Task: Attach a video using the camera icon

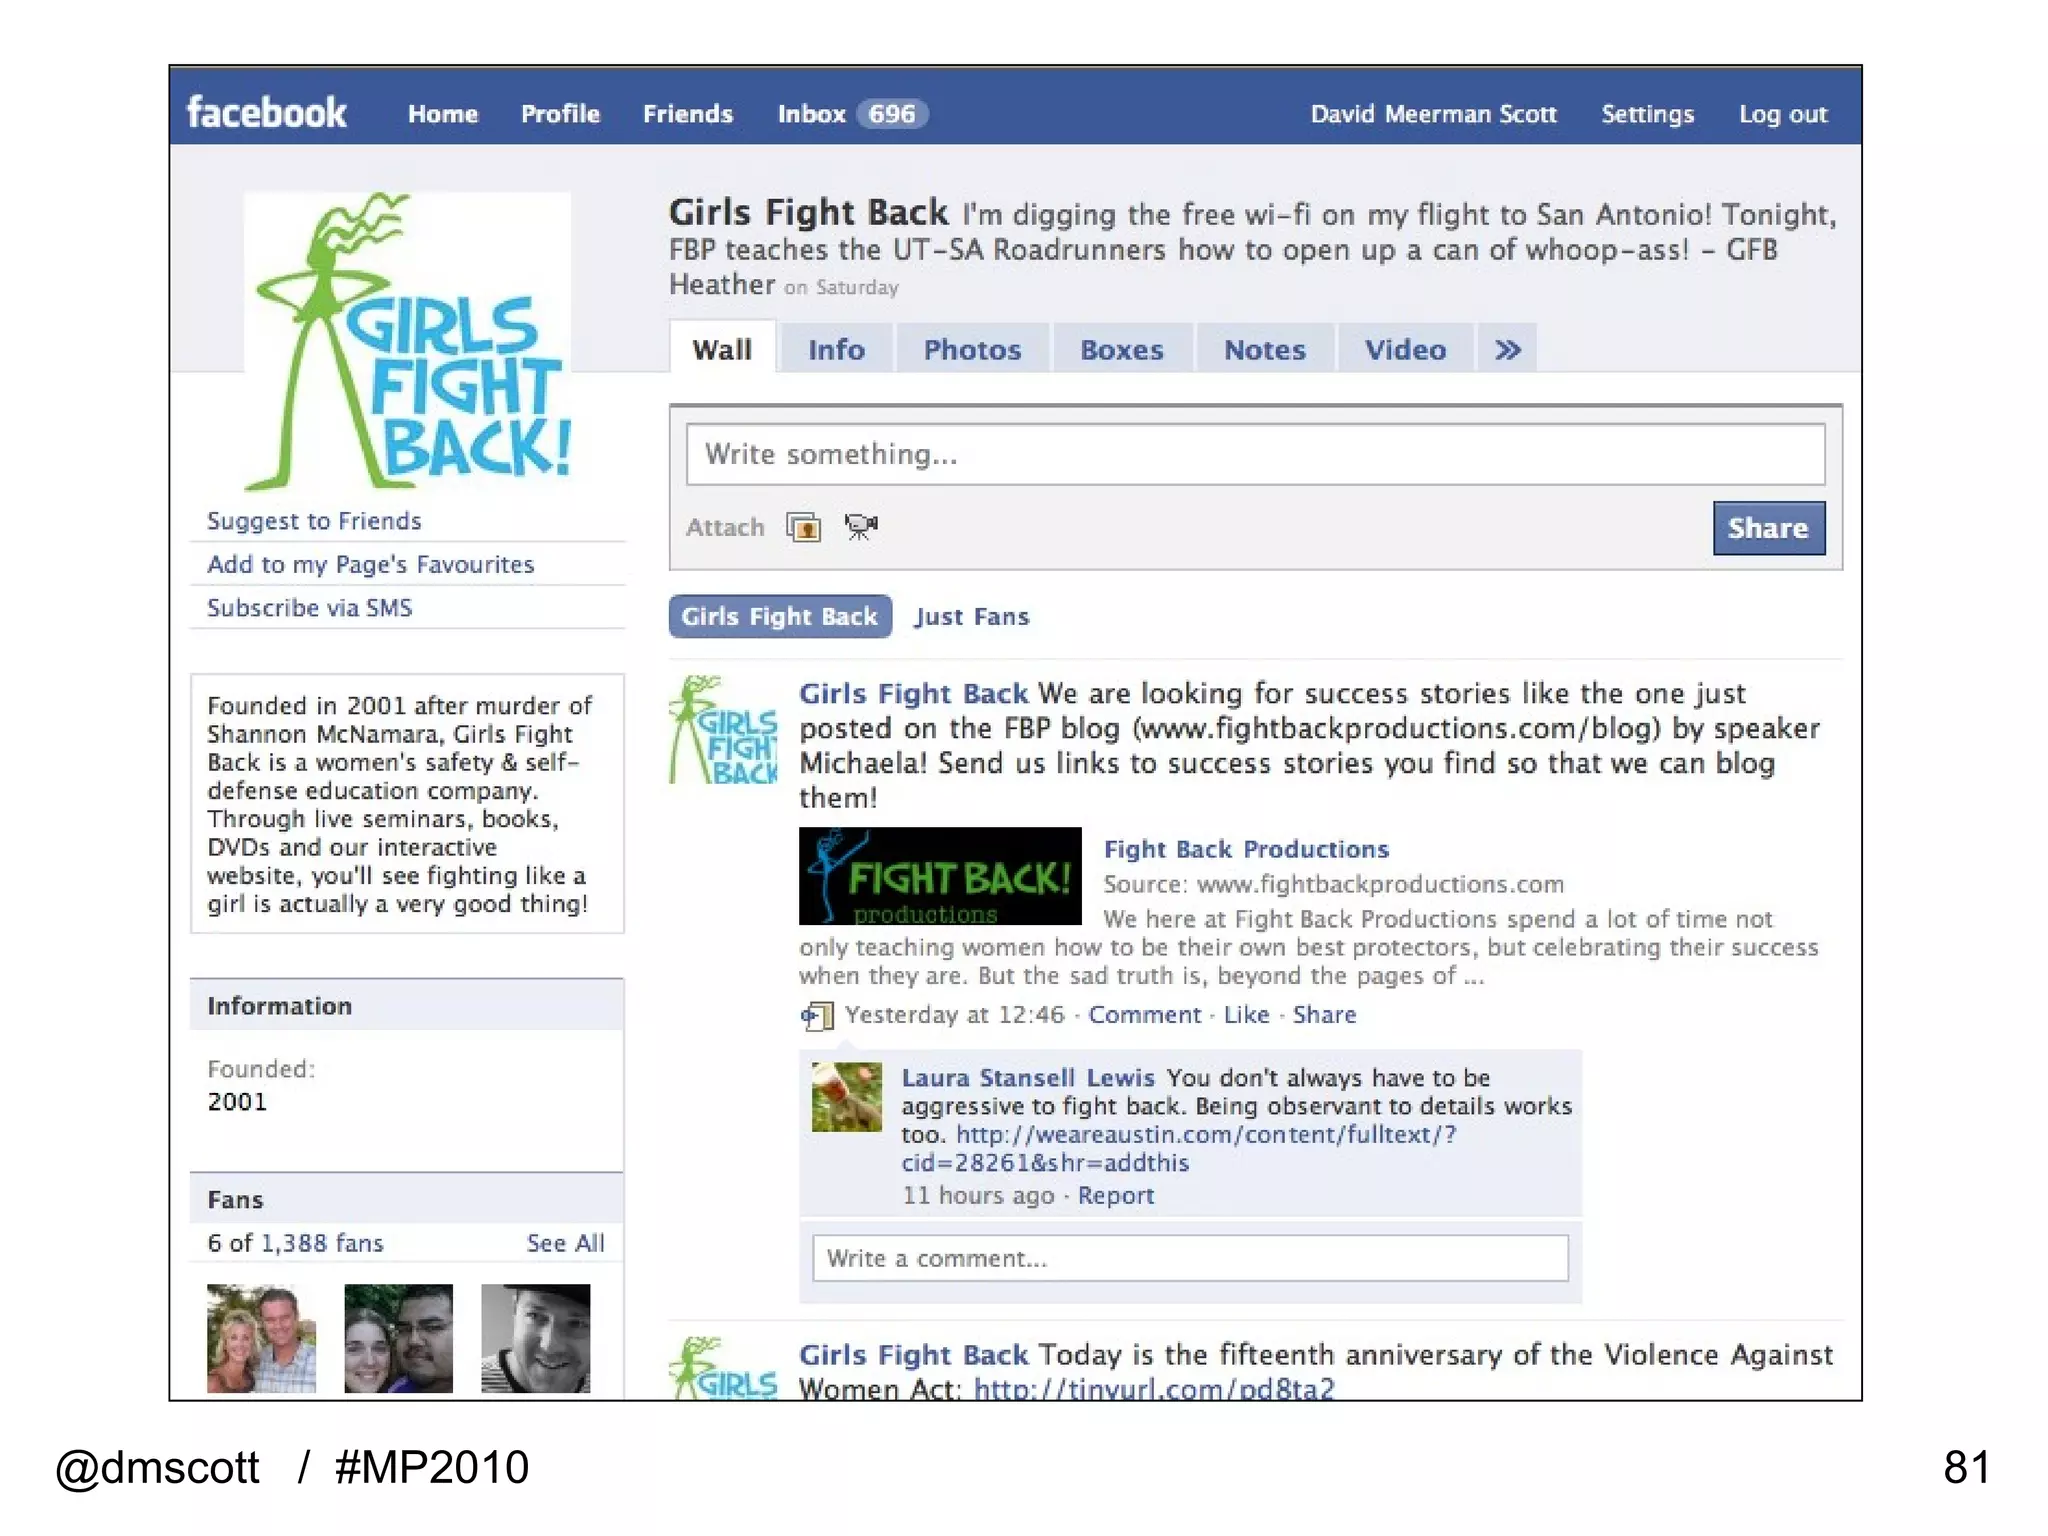Action: 860,526
